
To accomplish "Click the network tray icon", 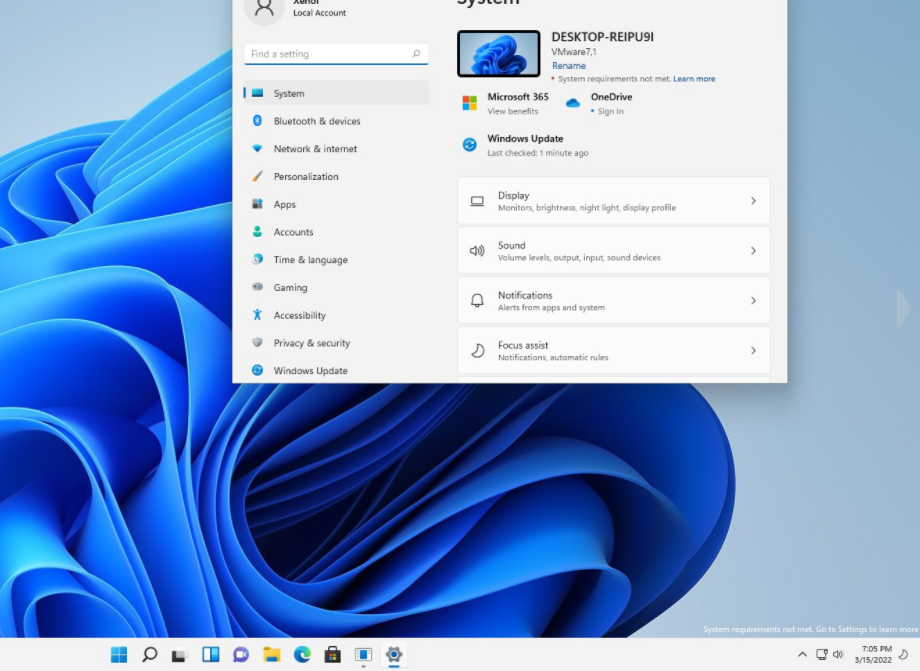I will [x=822, y=655].
